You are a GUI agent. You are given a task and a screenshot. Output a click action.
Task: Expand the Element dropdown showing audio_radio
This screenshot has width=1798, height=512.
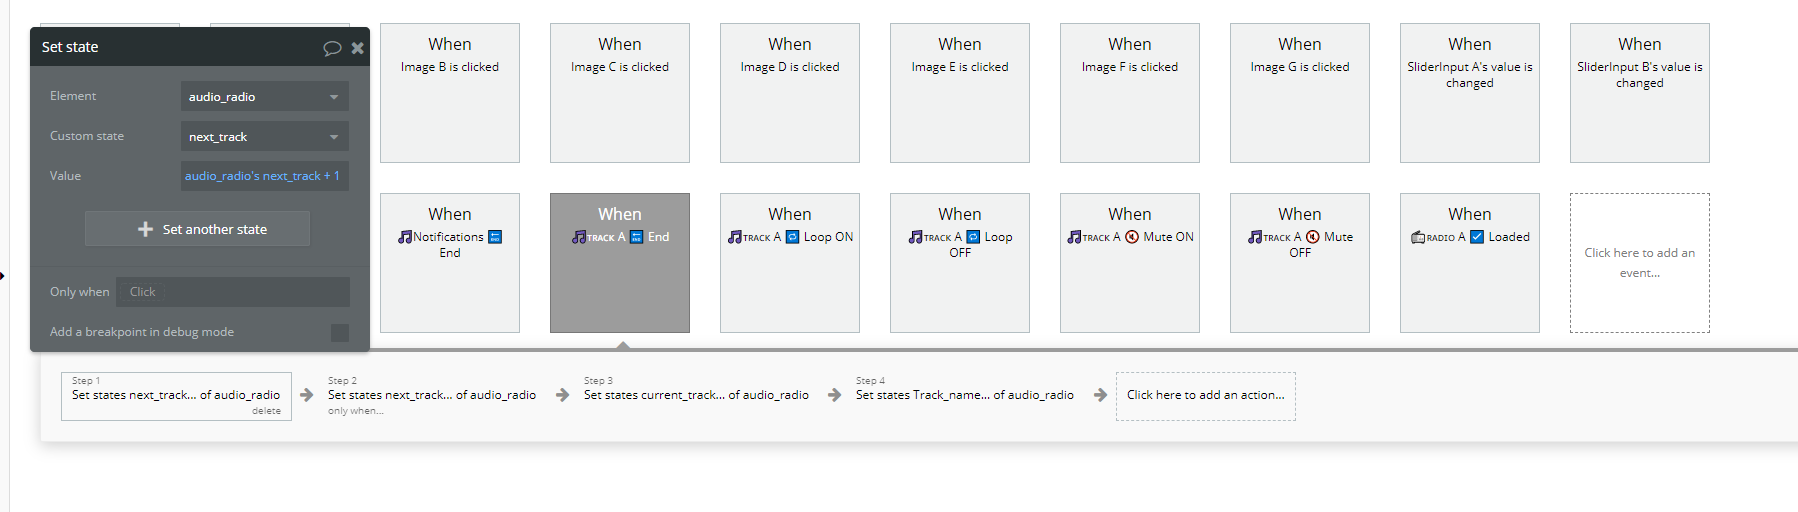[x=264, y=97]
